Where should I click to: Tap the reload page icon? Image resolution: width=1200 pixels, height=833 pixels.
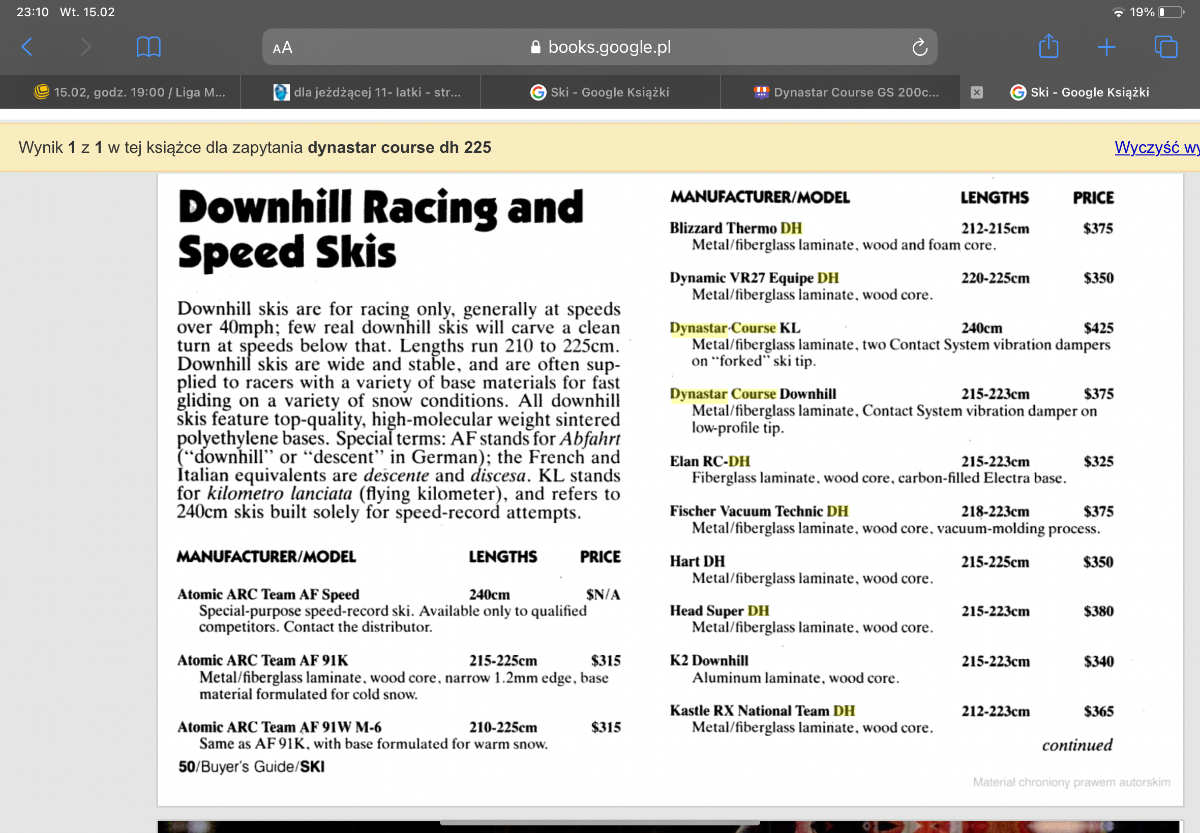tap(919, 47)
